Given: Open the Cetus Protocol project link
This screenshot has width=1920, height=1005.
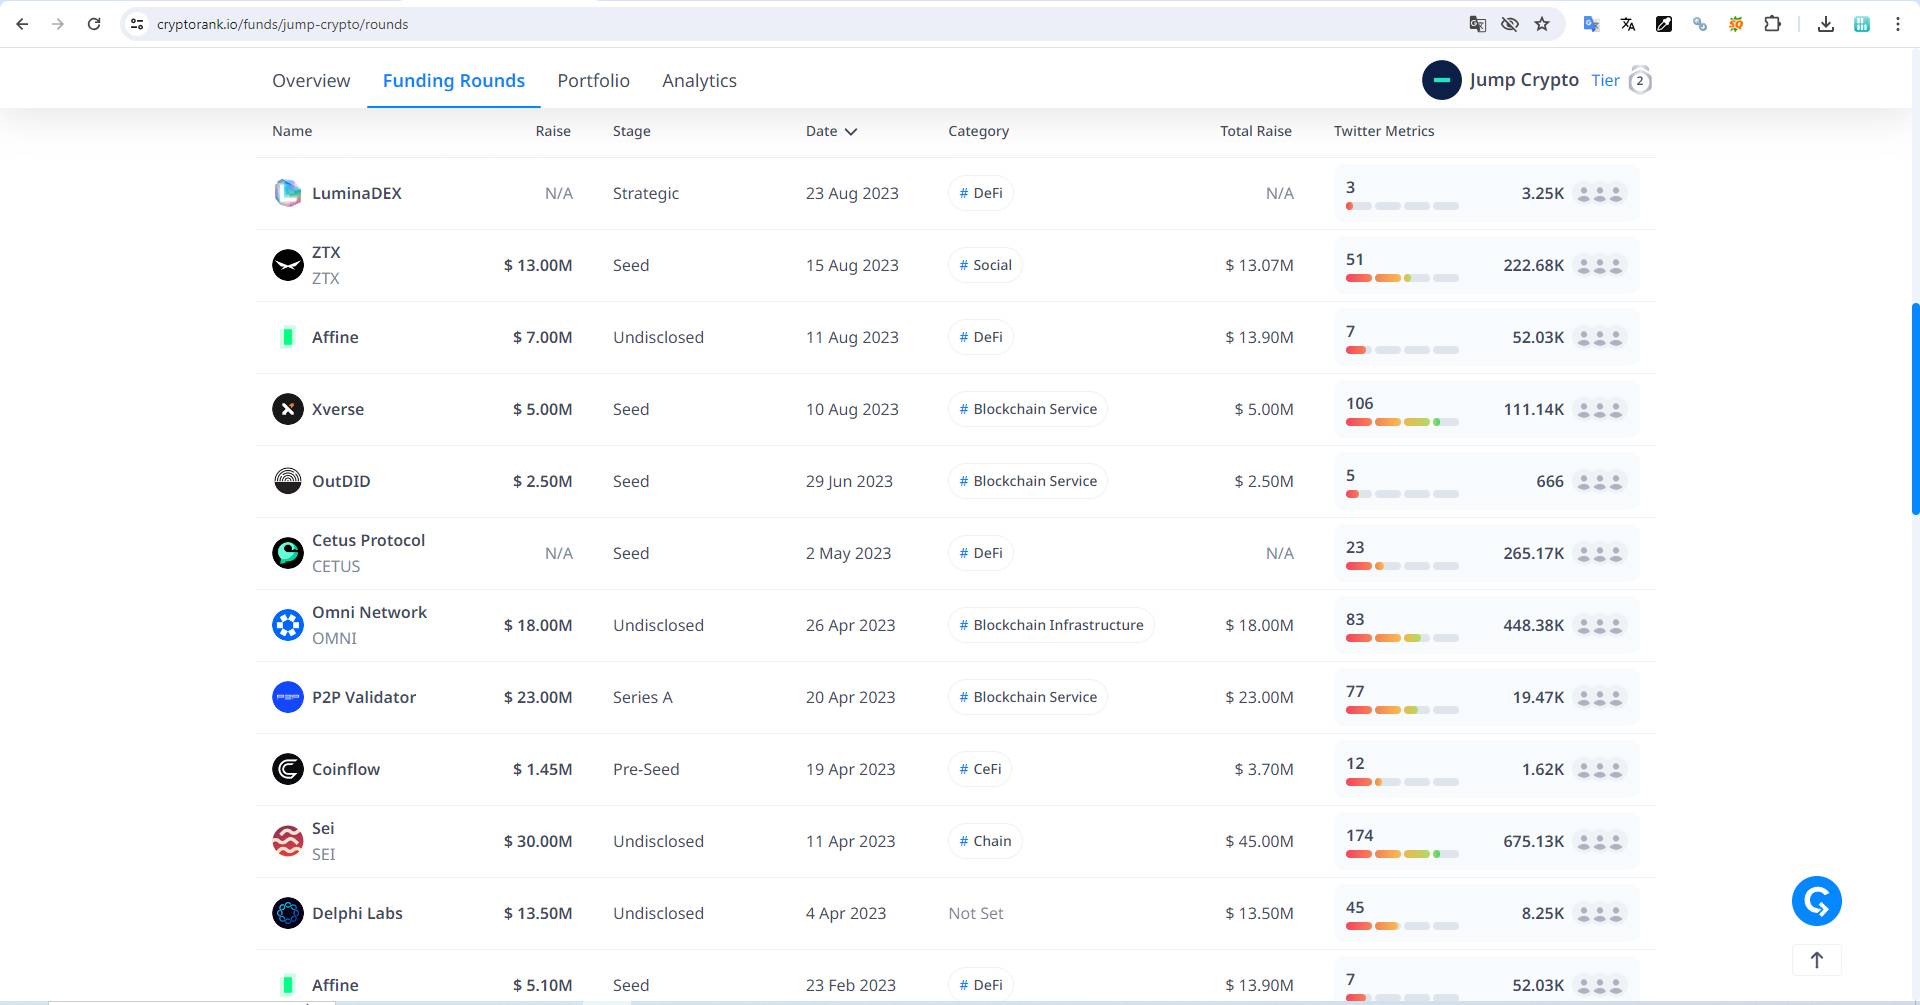Looking at the screenshot, I should tap(368, 540).
